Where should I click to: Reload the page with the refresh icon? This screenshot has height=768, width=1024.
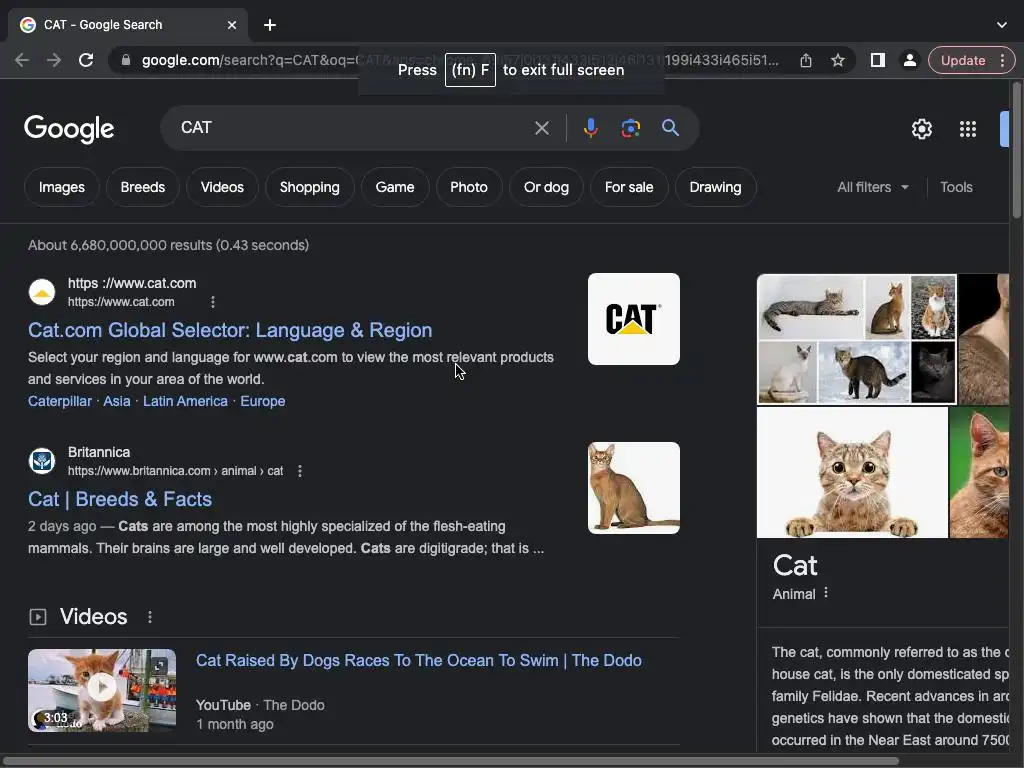pyautogui.click(x=86, y=61)
